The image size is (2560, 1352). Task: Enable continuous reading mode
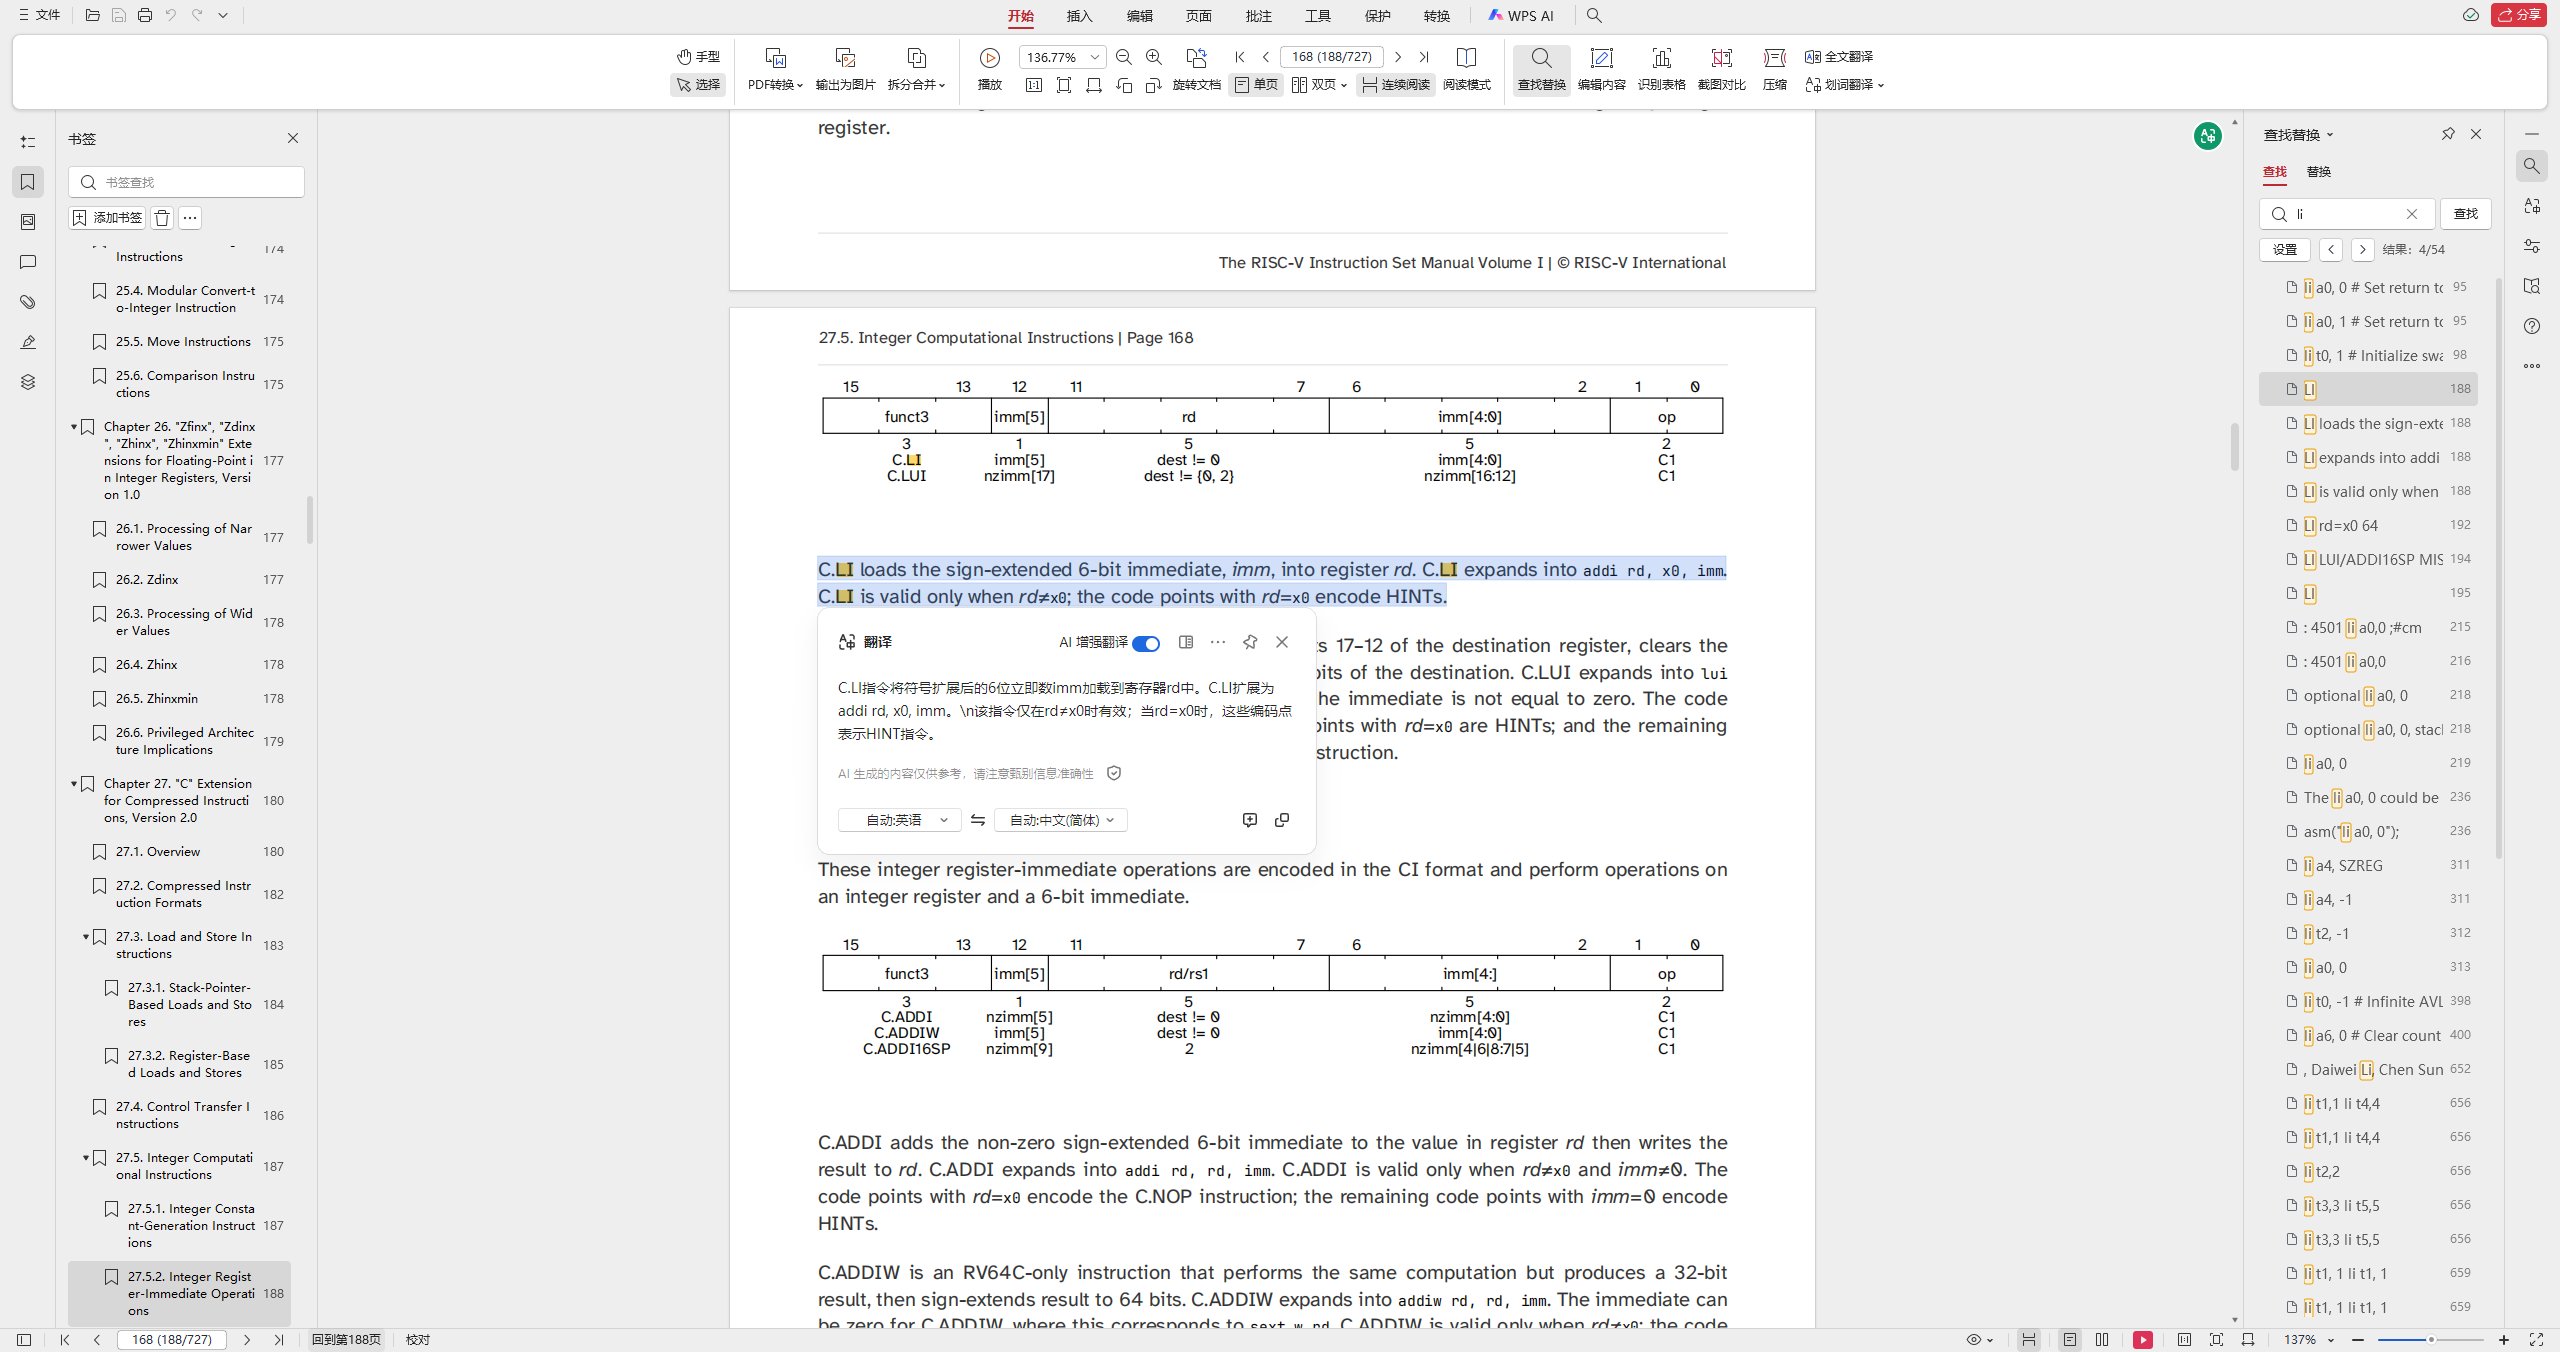point(1396,85)
